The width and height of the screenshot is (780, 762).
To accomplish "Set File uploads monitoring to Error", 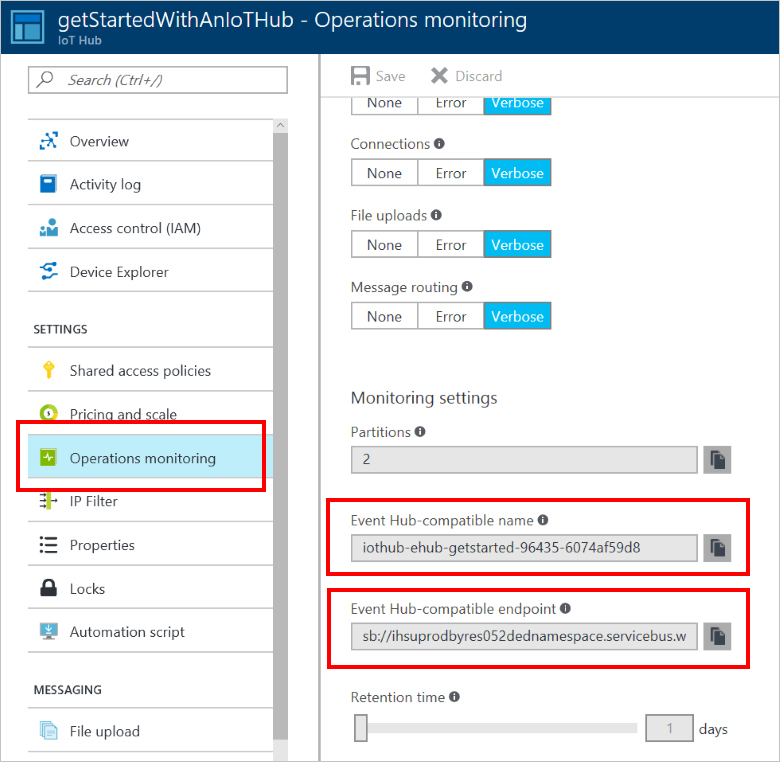I will click(x=451, y=244).
